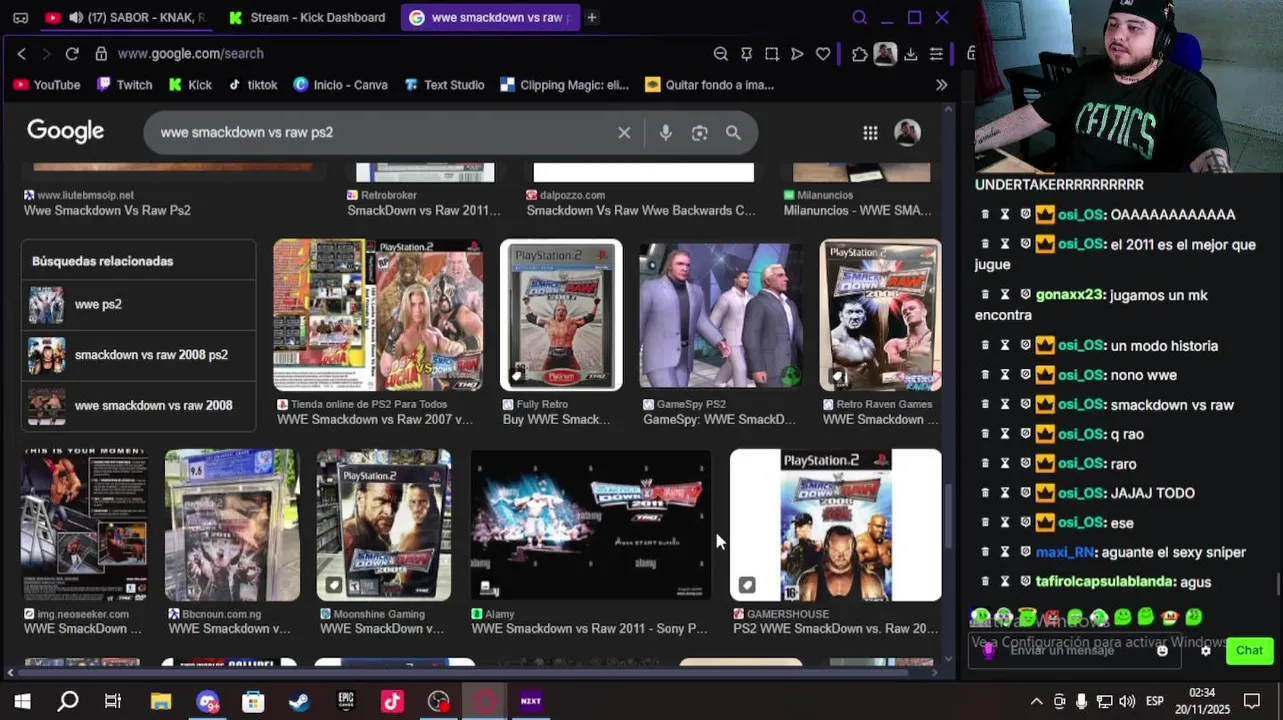Open Google Lens image search

700,132
